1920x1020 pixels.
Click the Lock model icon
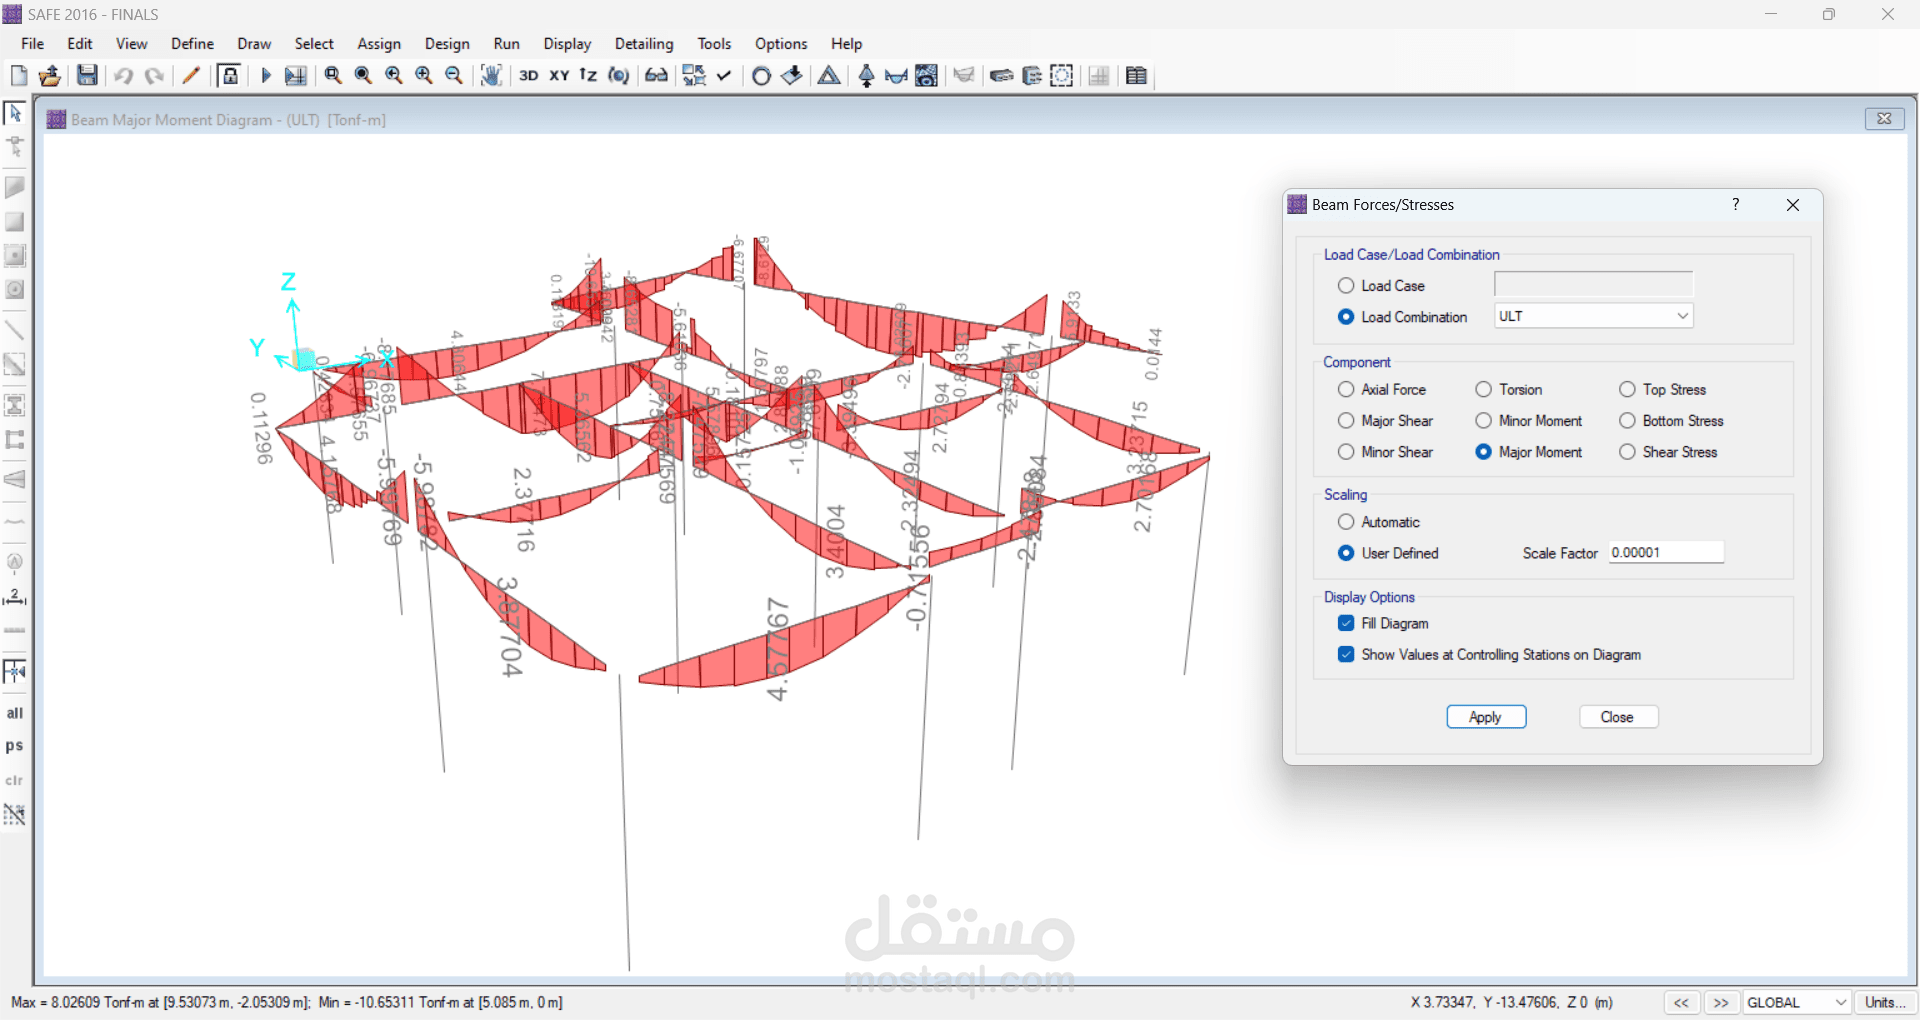click(230, 75)
